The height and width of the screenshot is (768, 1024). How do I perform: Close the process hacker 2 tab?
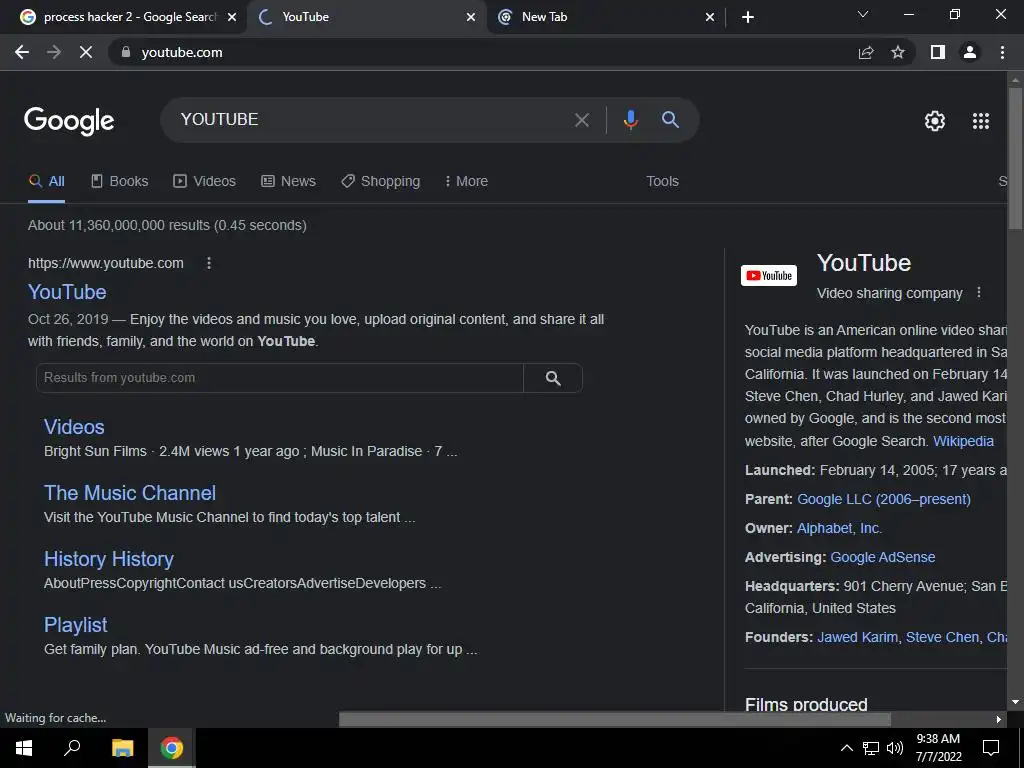[232, 18]
